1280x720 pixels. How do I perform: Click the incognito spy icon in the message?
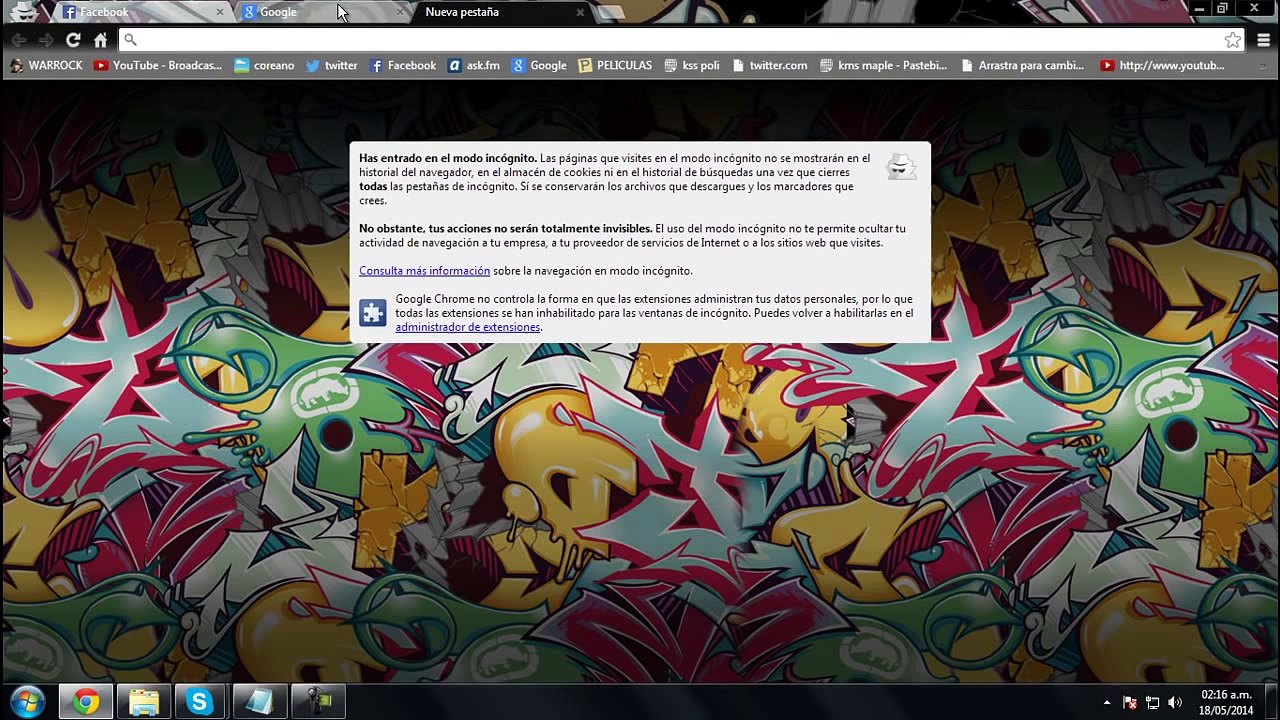tap(901, 167)
